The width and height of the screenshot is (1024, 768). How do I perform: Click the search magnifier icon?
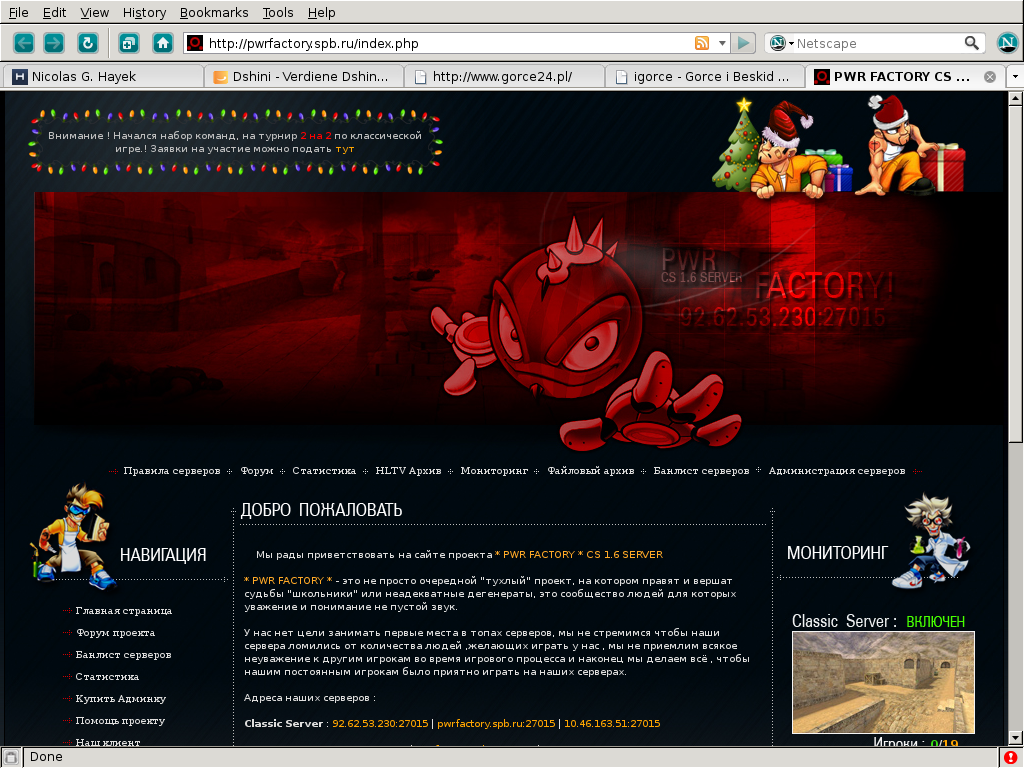[972, 43]
